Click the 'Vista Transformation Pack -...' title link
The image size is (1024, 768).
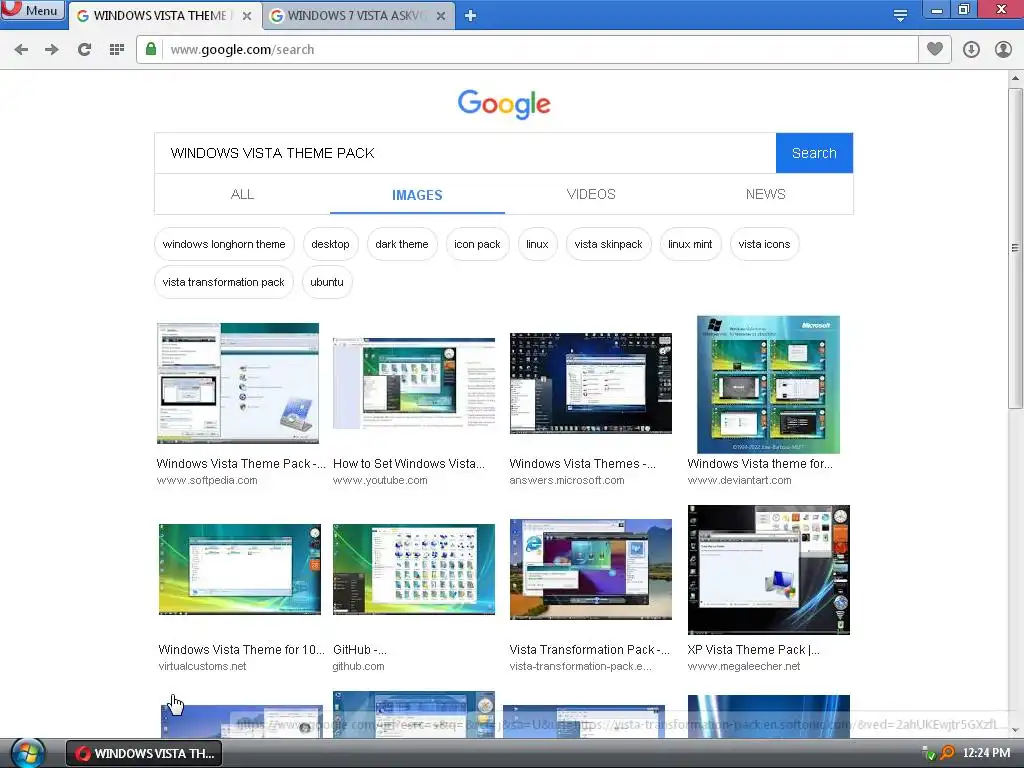pyautogui.click(x=590, y=650)
